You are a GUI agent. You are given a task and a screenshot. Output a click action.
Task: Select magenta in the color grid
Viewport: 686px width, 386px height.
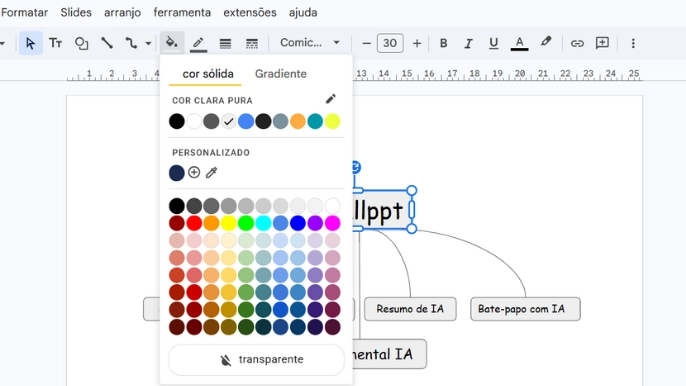(332, 223)
